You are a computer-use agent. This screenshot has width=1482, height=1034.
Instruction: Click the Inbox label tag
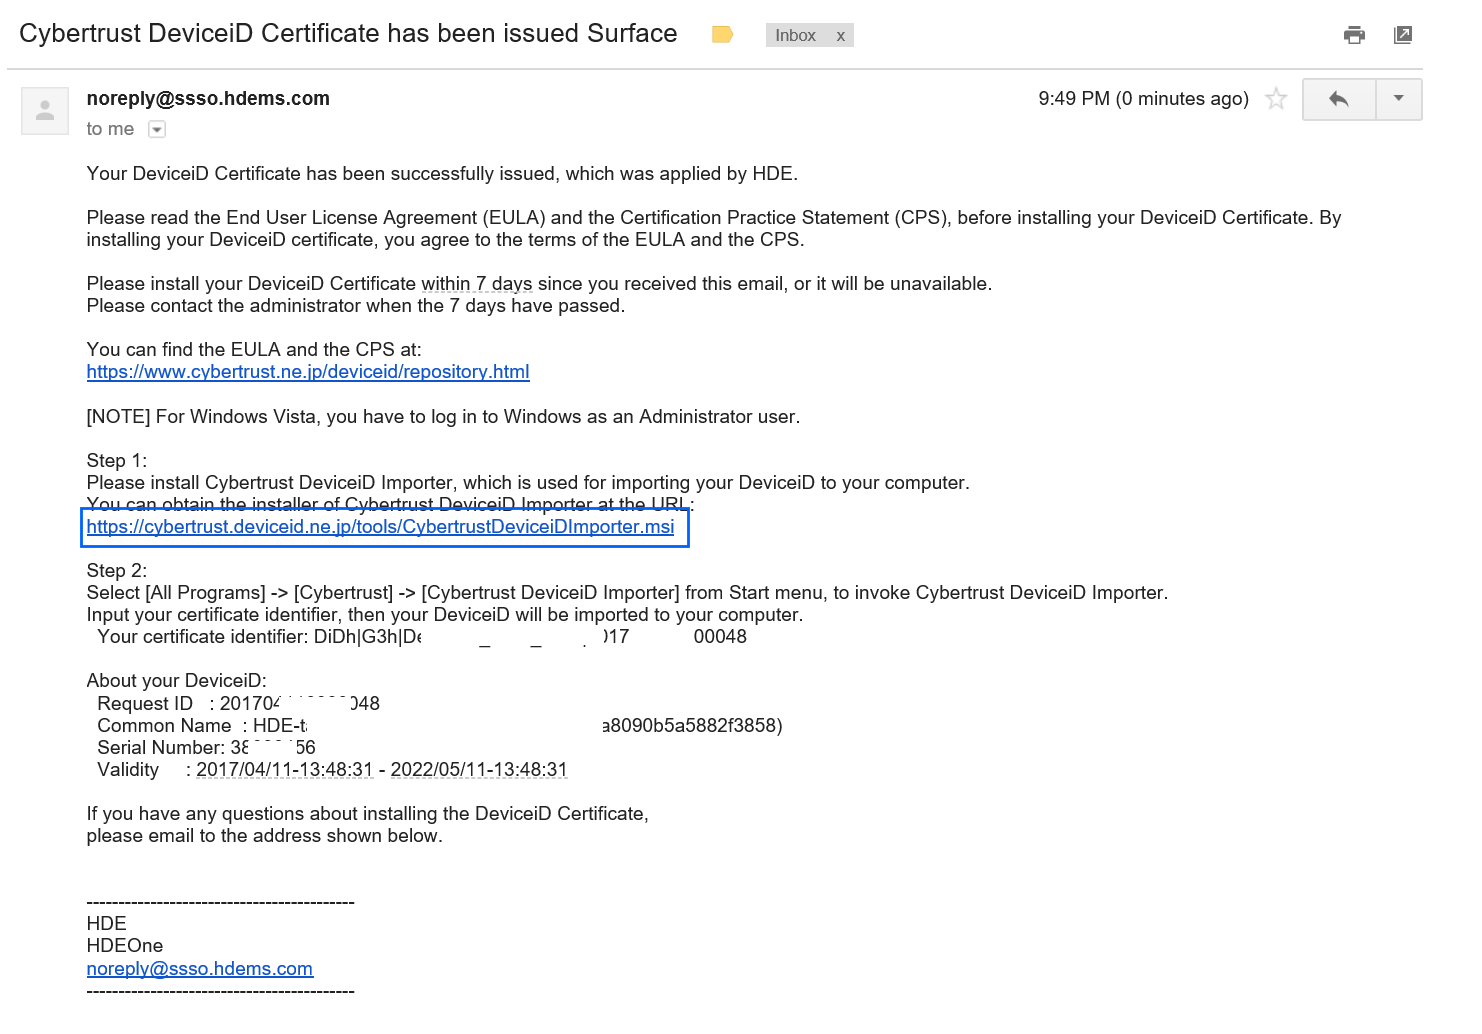pos(795,36)
